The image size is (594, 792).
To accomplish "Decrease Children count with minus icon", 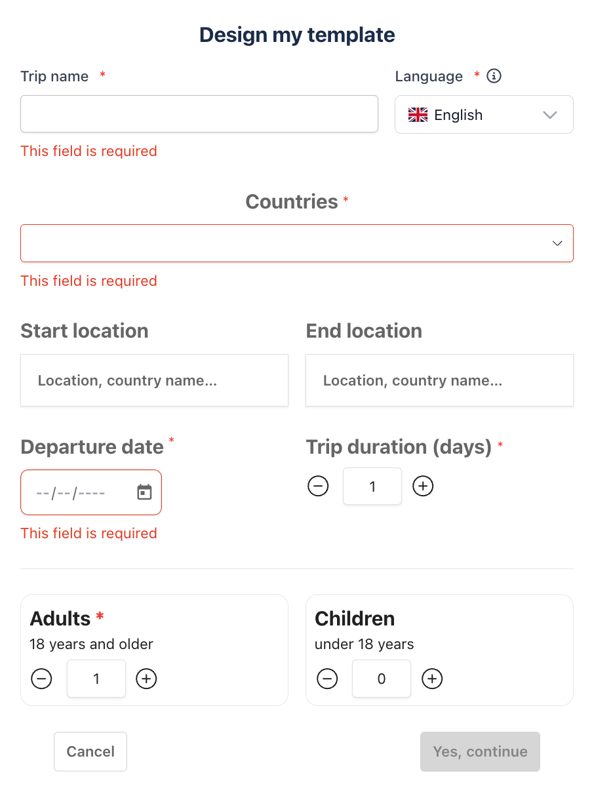I will click(327, 678).
